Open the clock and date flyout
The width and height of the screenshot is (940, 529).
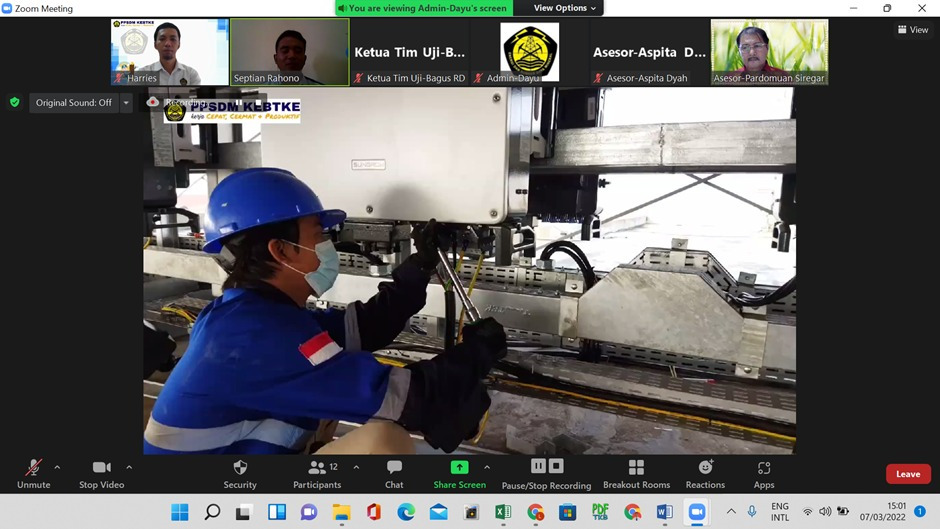click(882, 512)
